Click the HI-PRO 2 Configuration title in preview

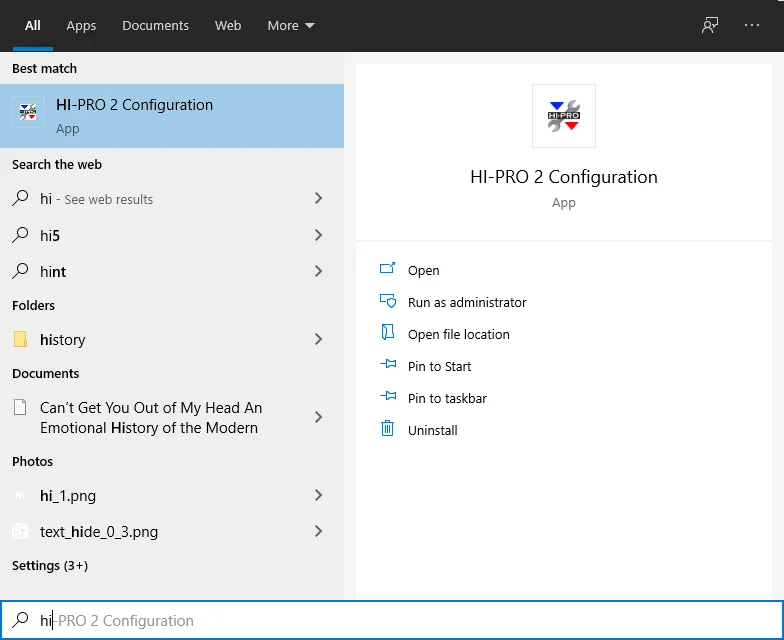[x=564, y=177]
